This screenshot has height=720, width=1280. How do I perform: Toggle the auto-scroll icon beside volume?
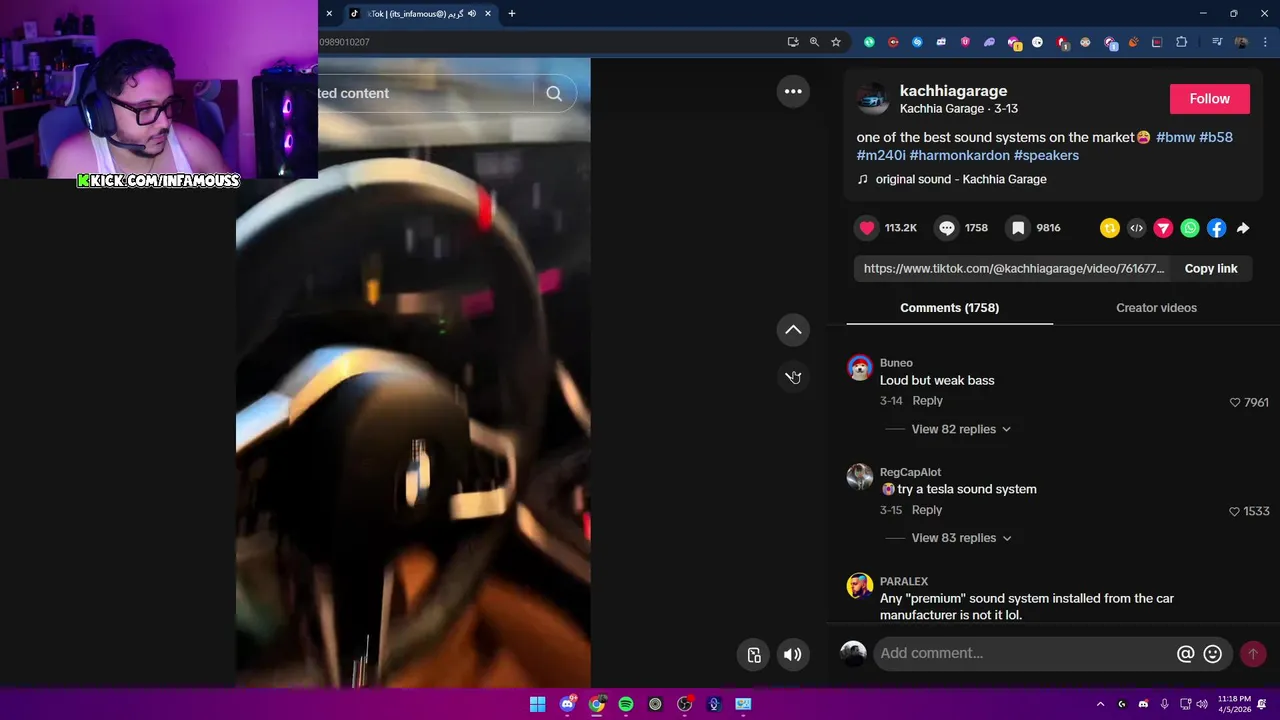[754, 655]
